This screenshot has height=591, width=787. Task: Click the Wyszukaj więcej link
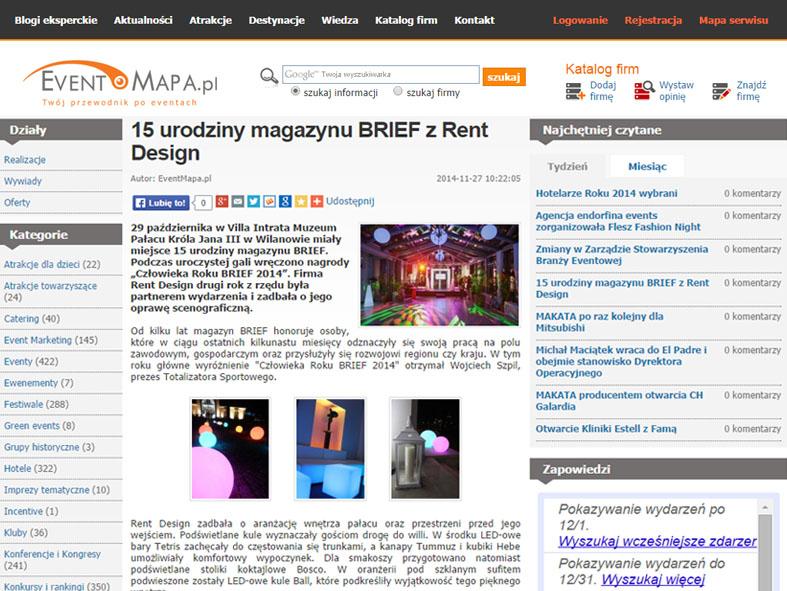[x=653, y=579]
